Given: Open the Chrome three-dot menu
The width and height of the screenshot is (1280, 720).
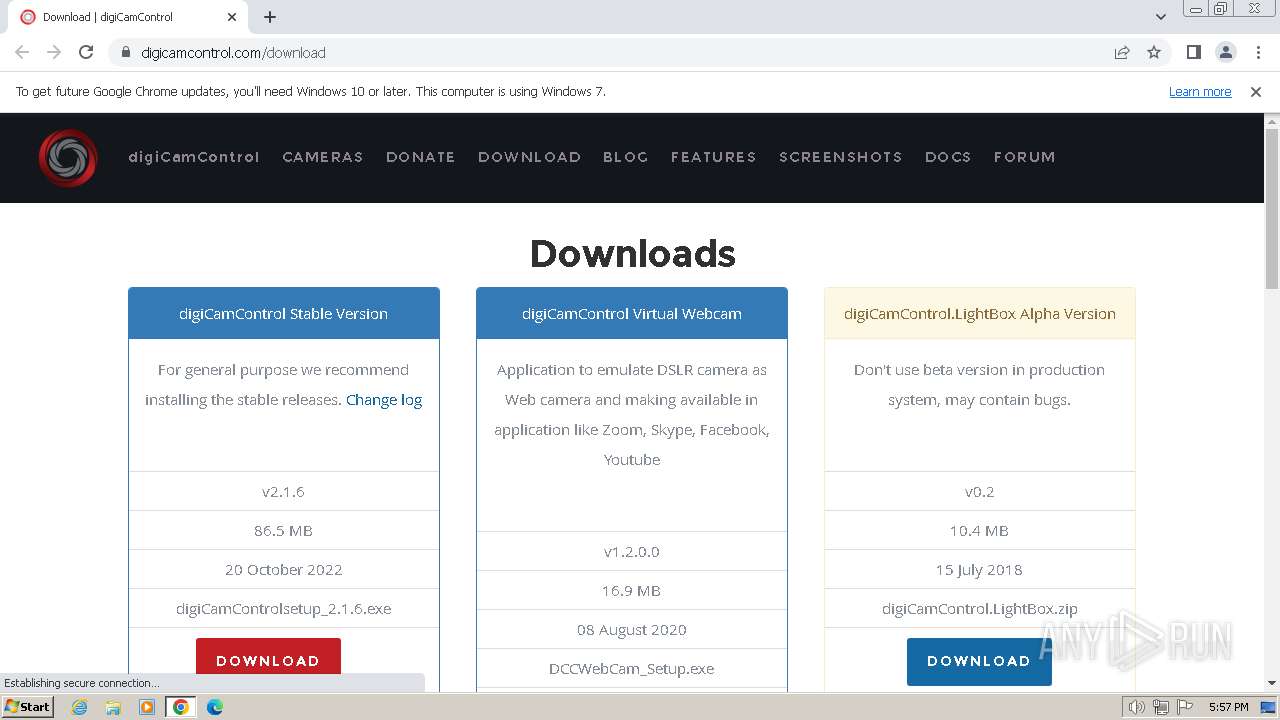Looking at the screenshot, I should (x=1258, y=52).
